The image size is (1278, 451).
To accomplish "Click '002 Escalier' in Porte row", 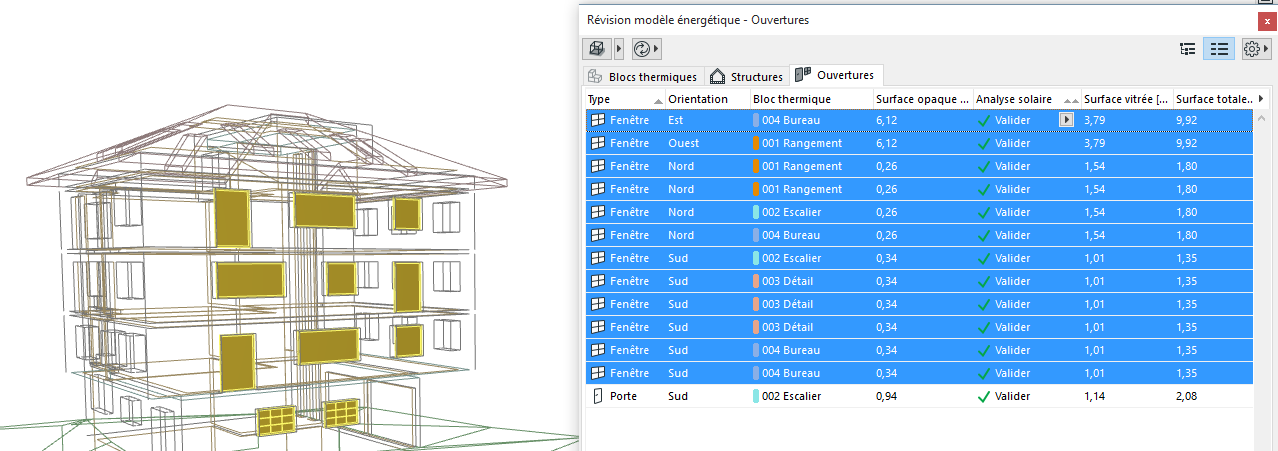I will [792, 396].
